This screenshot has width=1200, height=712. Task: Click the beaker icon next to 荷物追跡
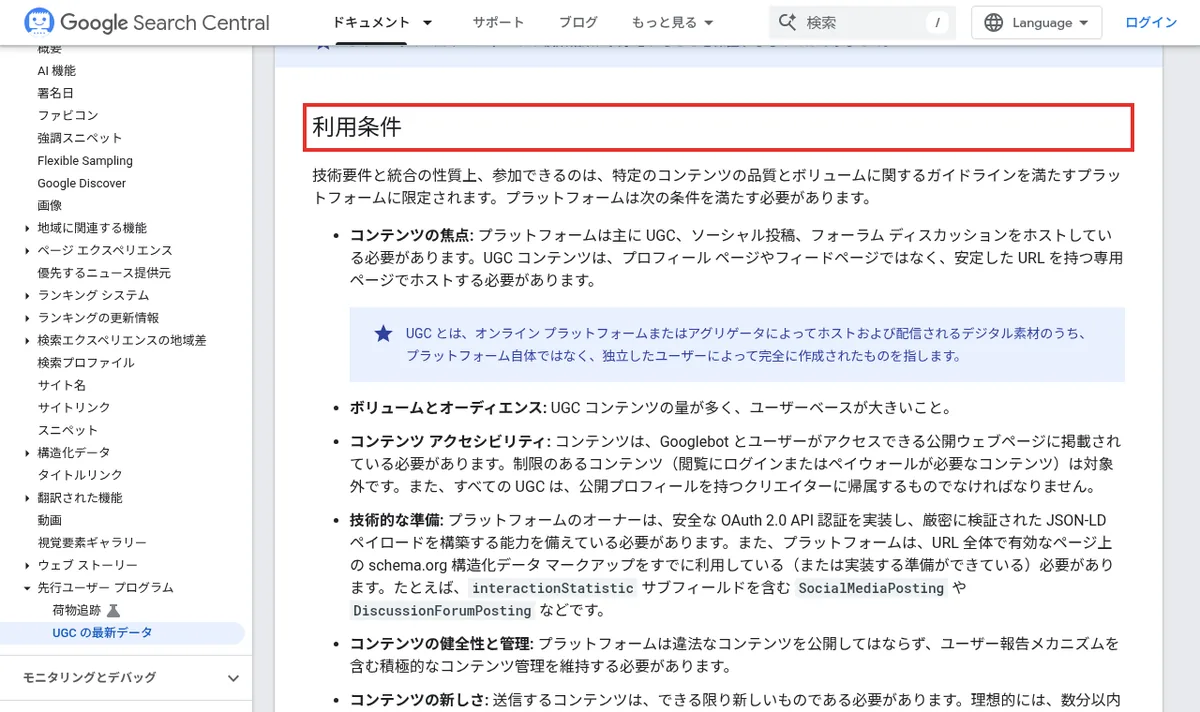coord(113,610)
